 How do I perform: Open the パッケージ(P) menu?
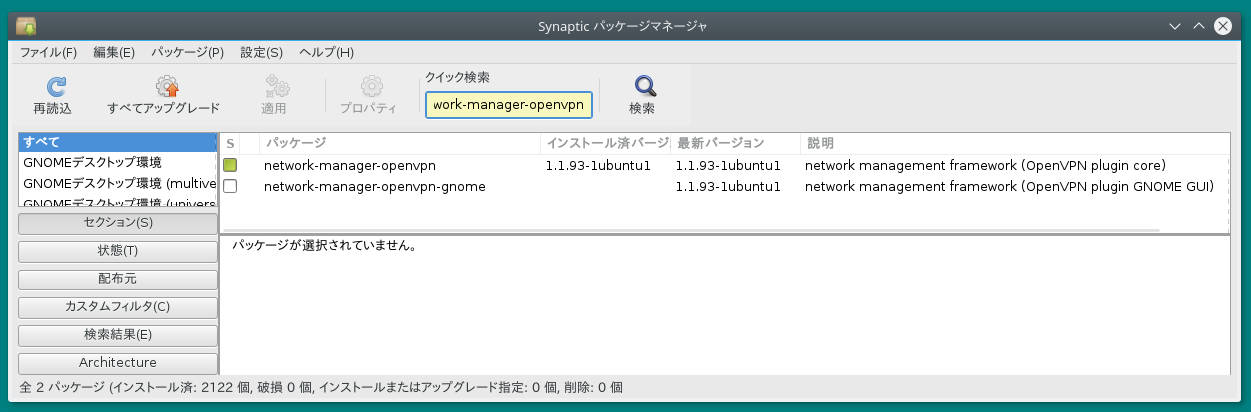(187, 52)
